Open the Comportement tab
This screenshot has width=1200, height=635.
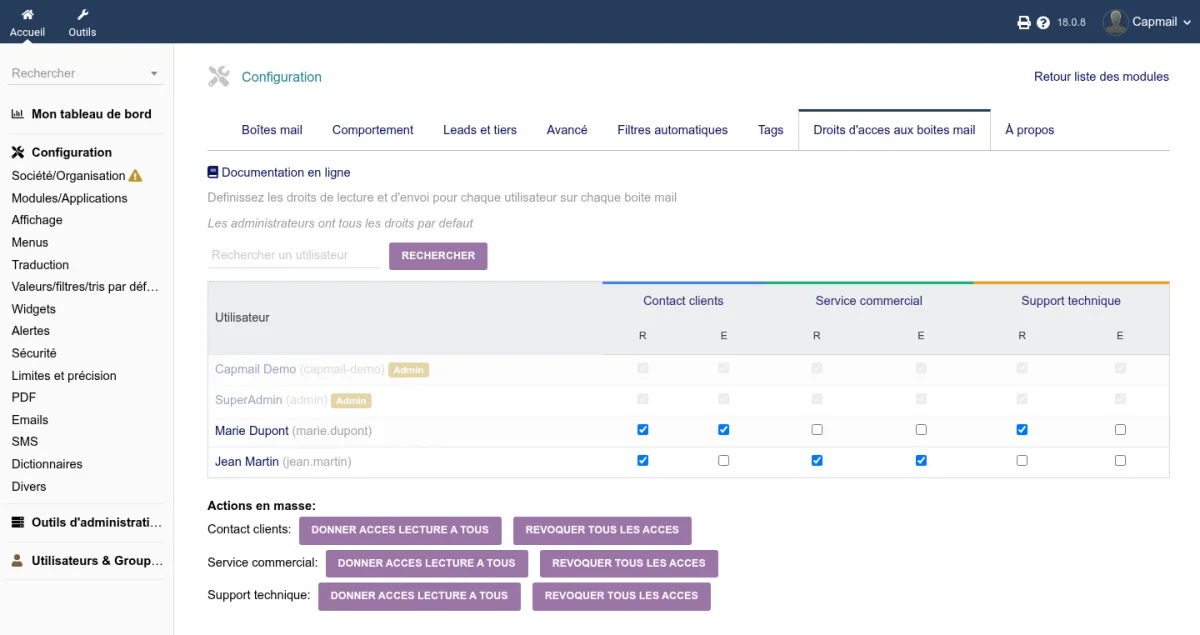(373, 130)
